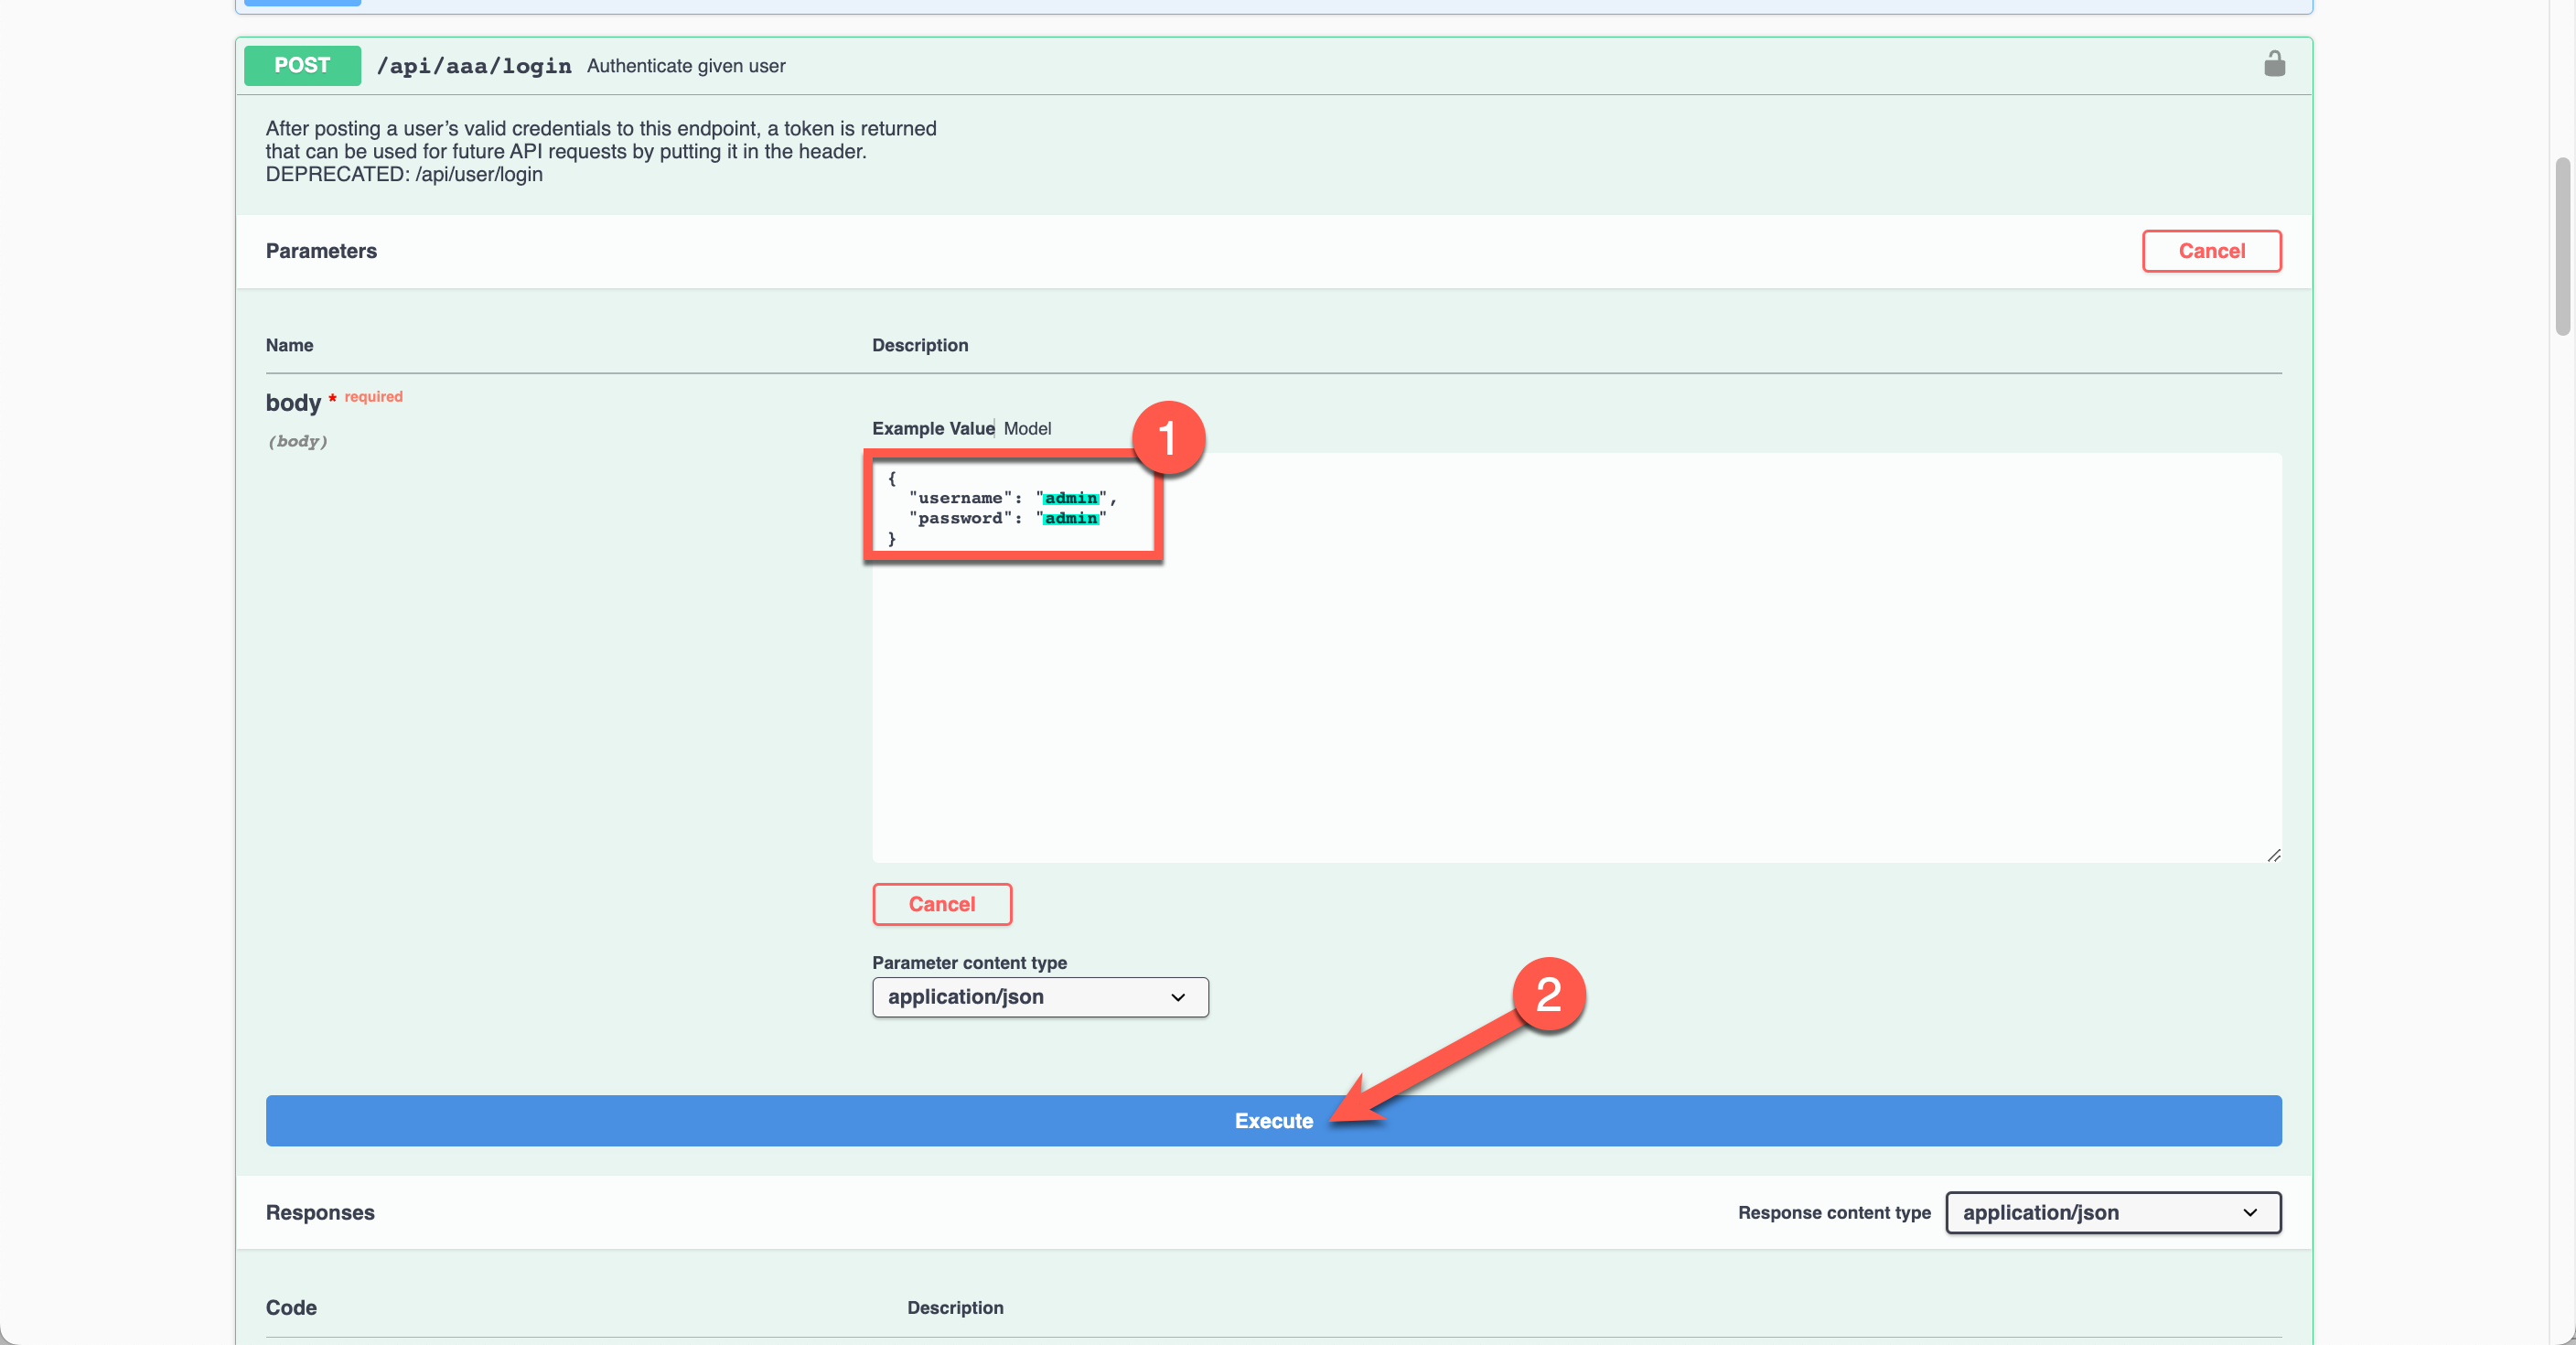Viewport: 2576px width, 1345px height.
Task: Click the lock authorization icon
Action: pos(2274,64)
